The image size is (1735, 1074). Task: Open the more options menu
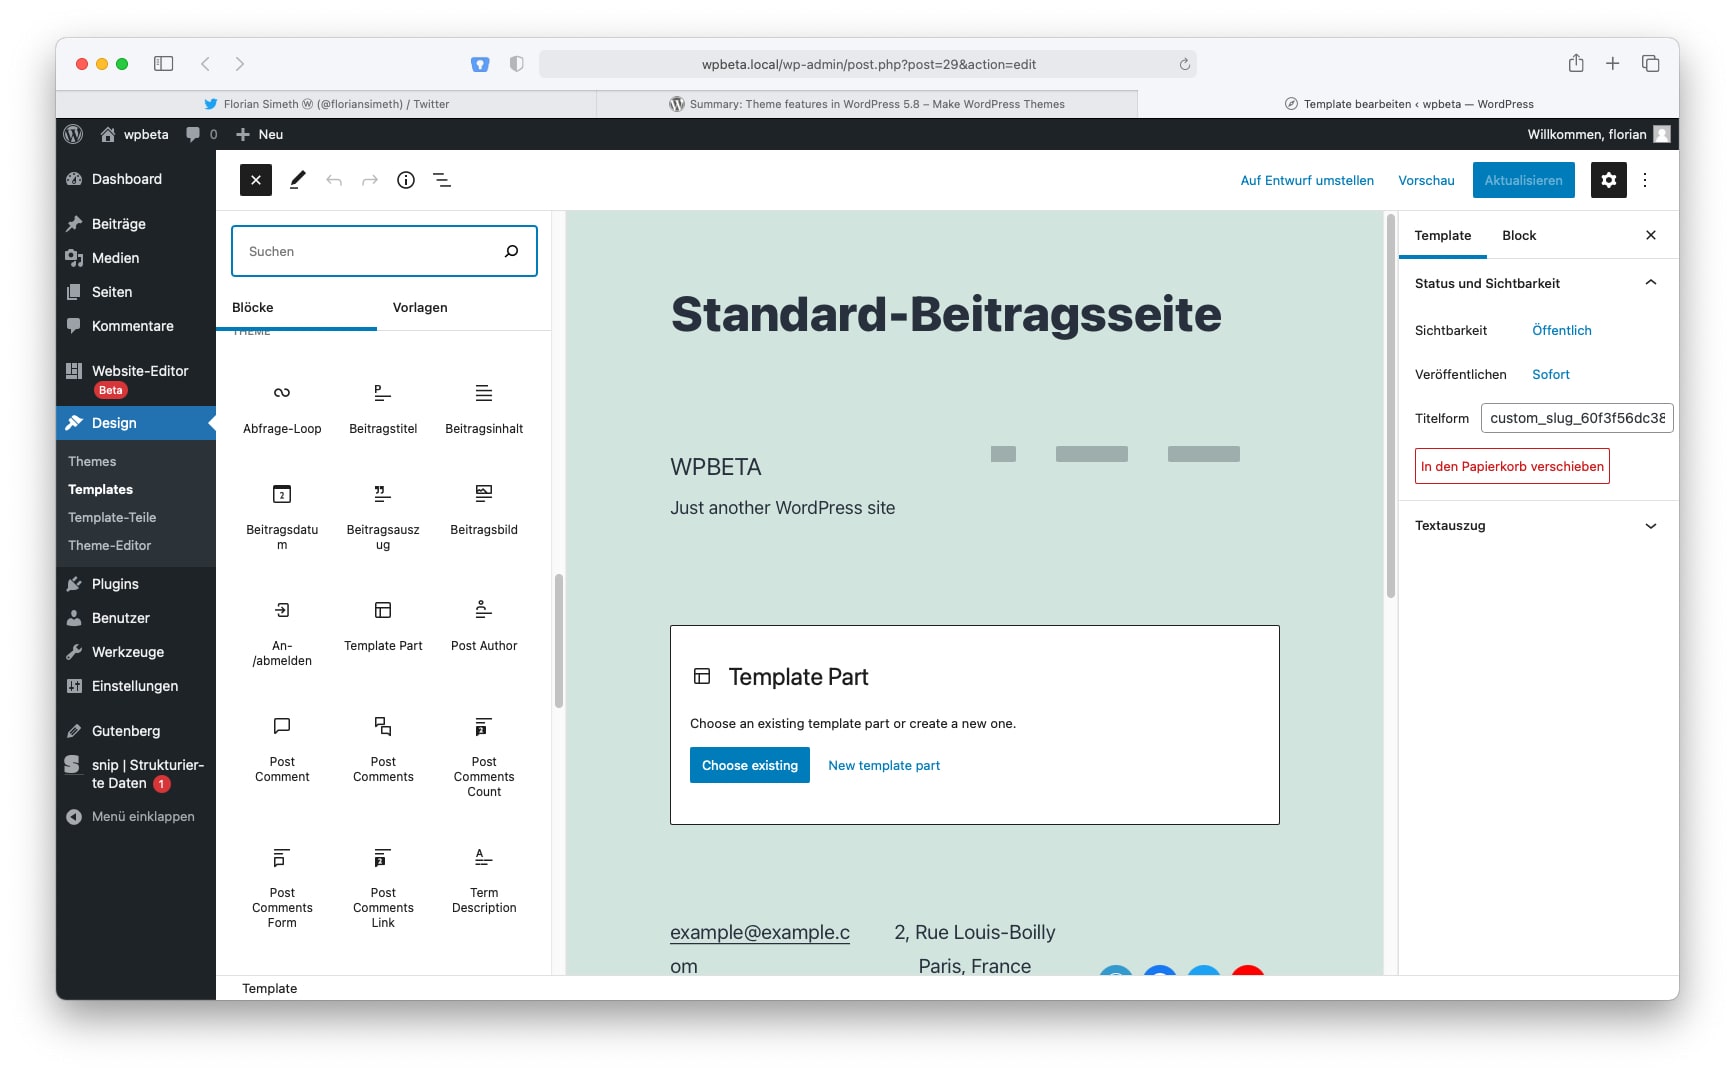coord(1645,180)
